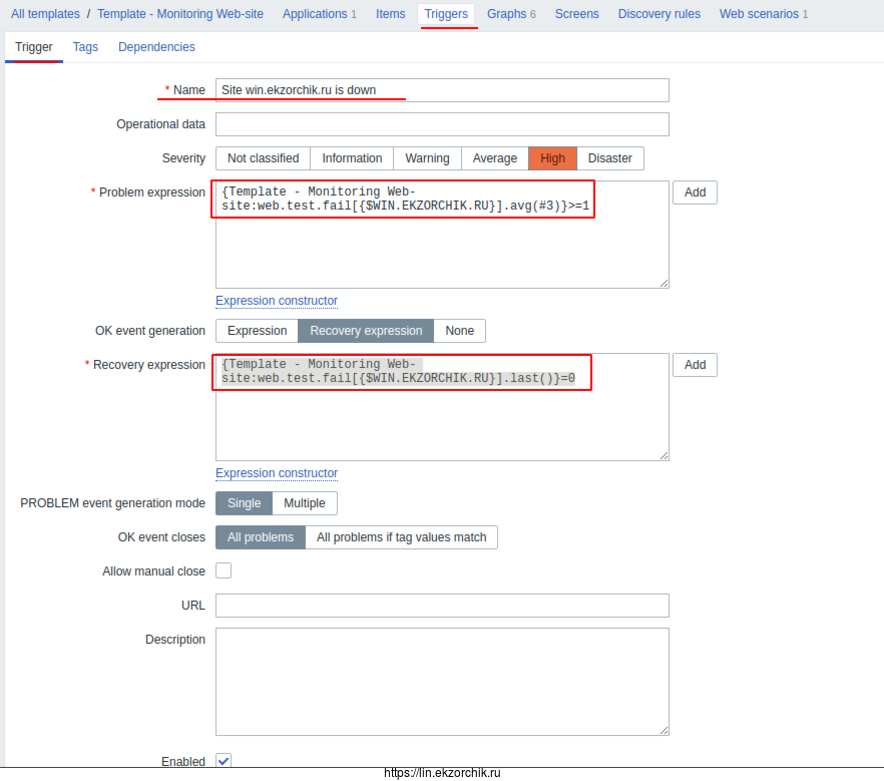Open Discovery rules section
The width and height of the screenshot is (884, 781).
[x=658, y=14]
